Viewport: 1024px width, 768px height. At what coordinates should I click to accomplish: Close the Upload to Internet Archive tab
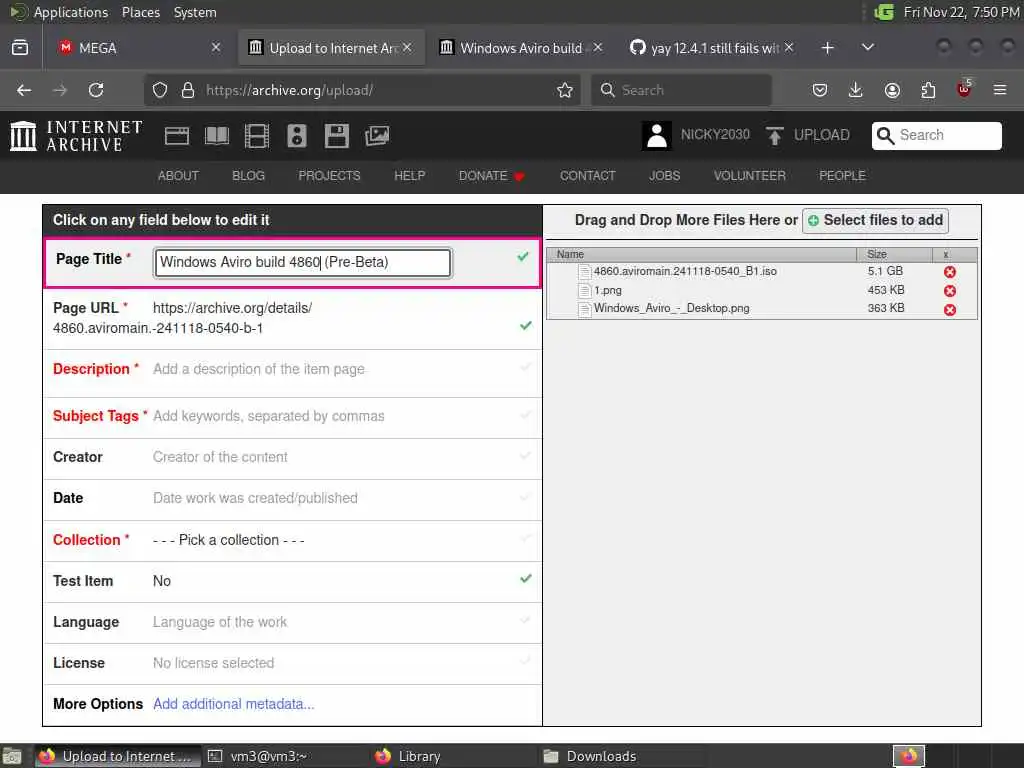coord(408,48)
